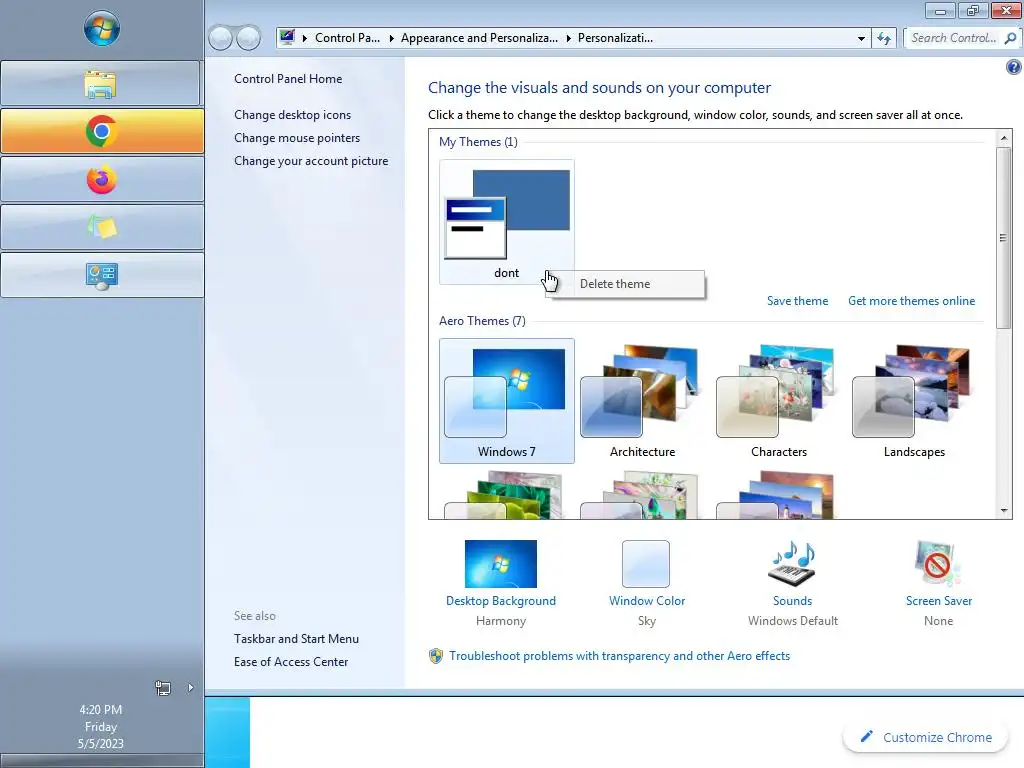This screenshot has width=1024, height=768.
Task: Focus the Search Control Panel field
Action: click(x=953, y=38)
